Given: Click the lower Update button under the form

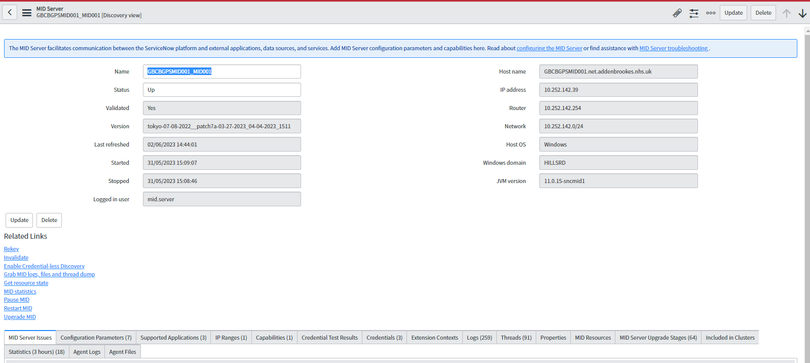Looking at the screenshot, I should click(x=19, y=220).
